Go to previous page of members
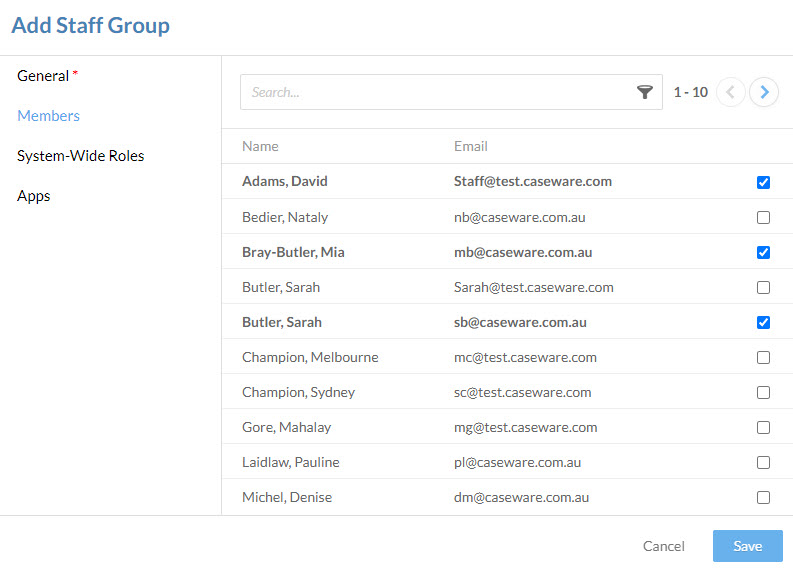 [731, 92]
